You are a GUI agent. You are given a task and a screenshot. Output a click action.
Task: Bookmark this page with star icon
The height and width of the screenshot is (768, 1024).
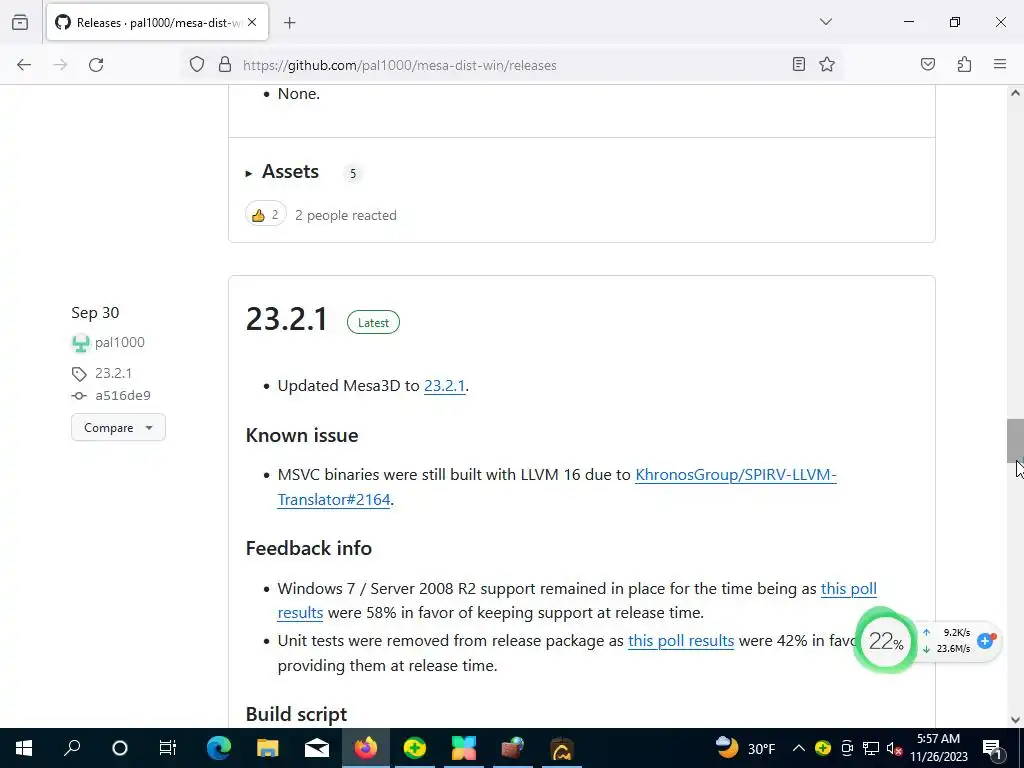[827, 64]
